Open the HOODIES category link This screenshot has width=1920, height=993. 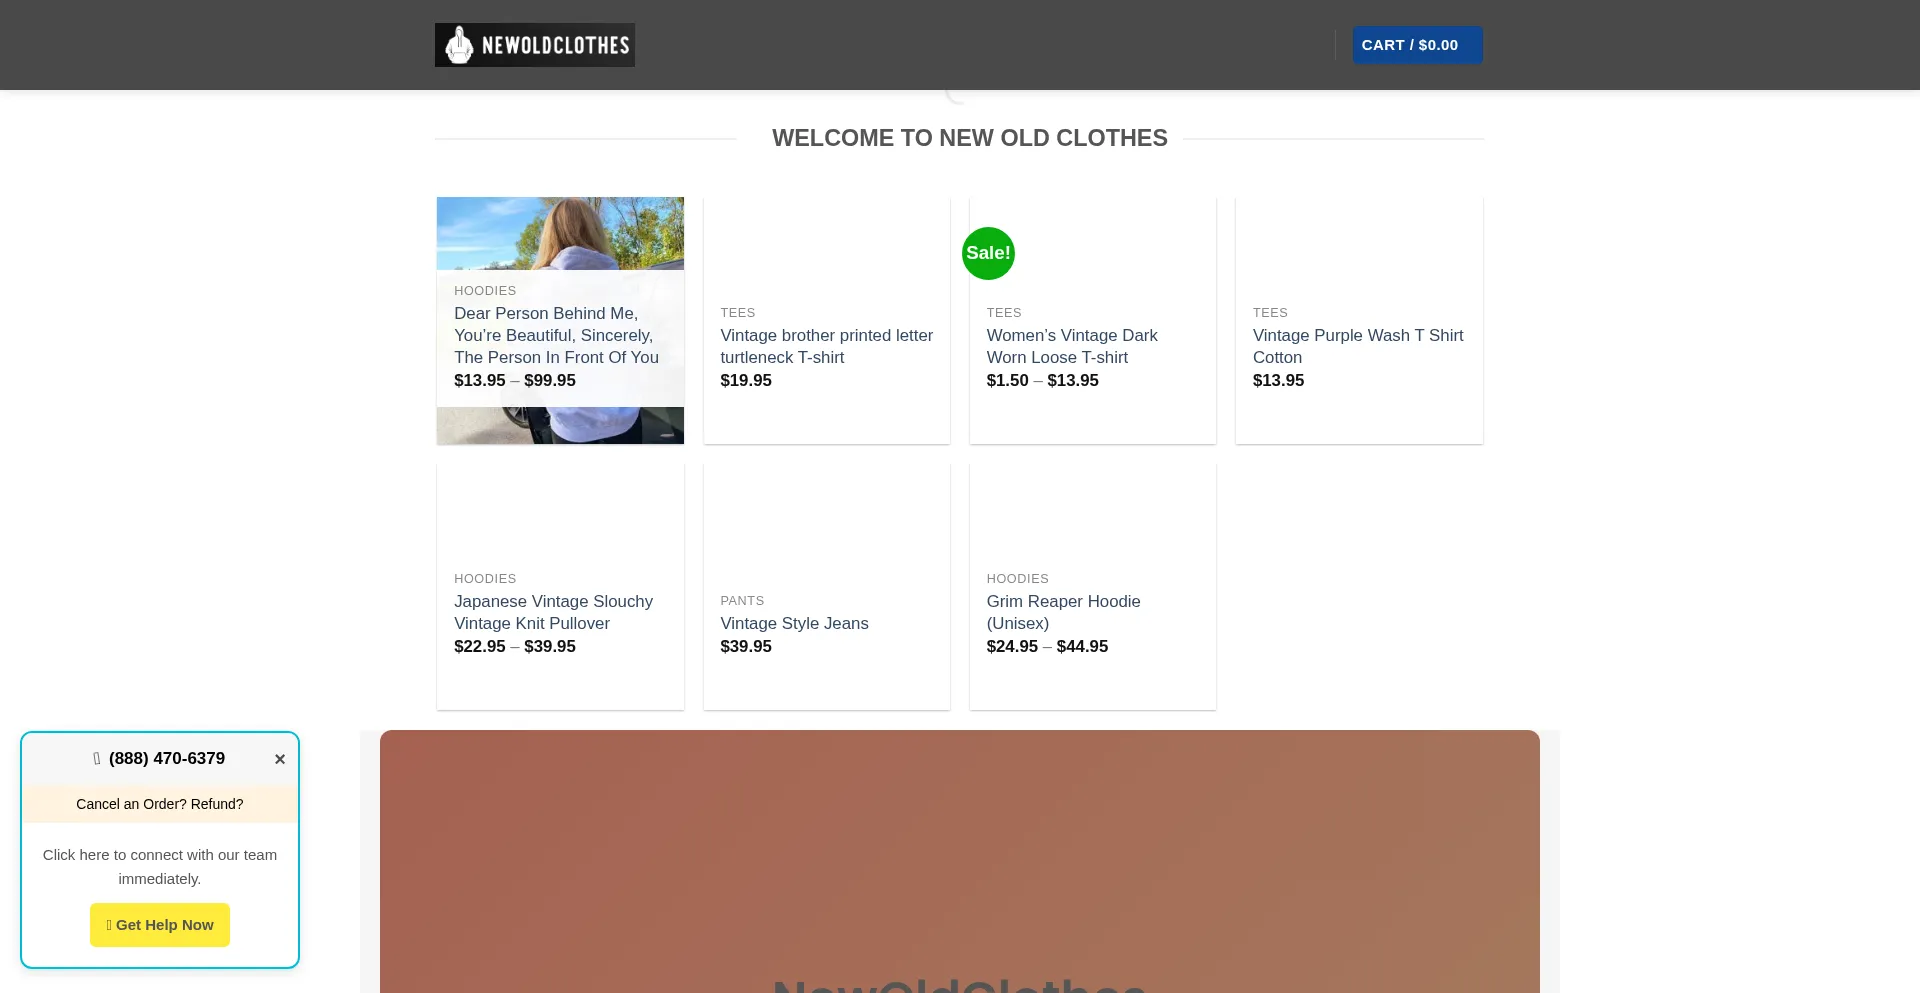[x=485, y=290]
